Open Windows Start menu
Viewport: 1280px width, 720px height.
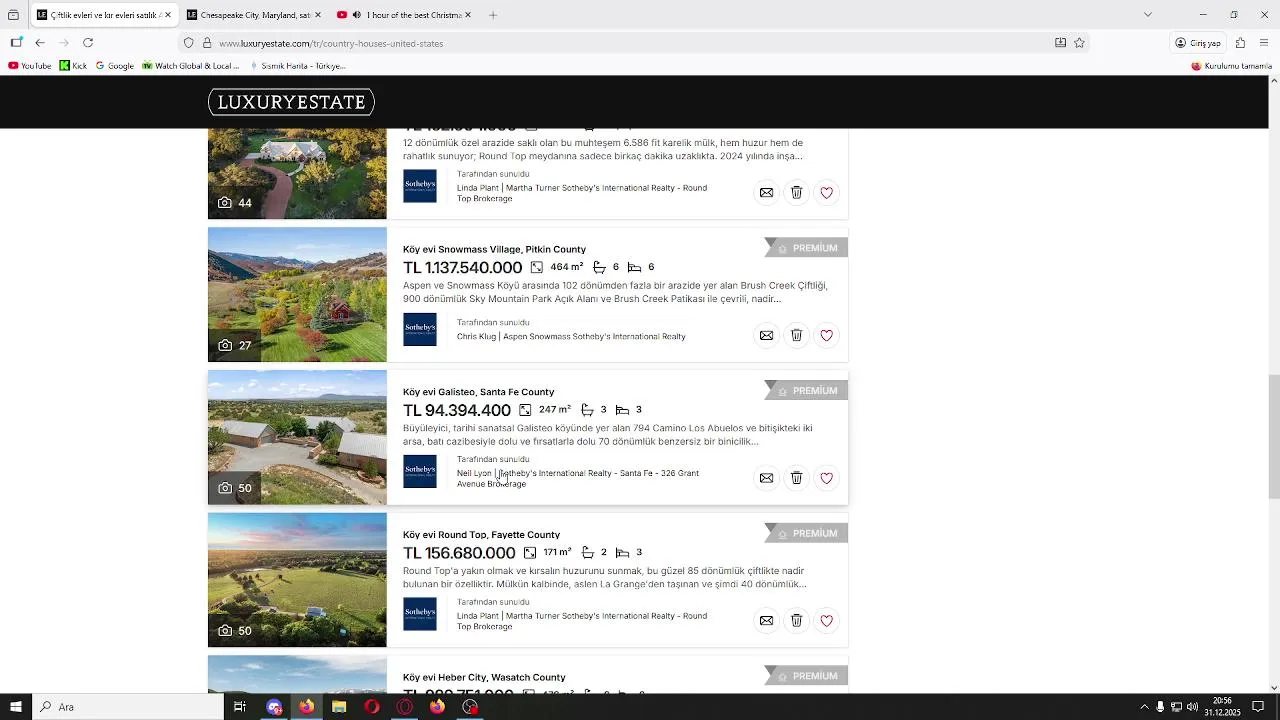15,707
